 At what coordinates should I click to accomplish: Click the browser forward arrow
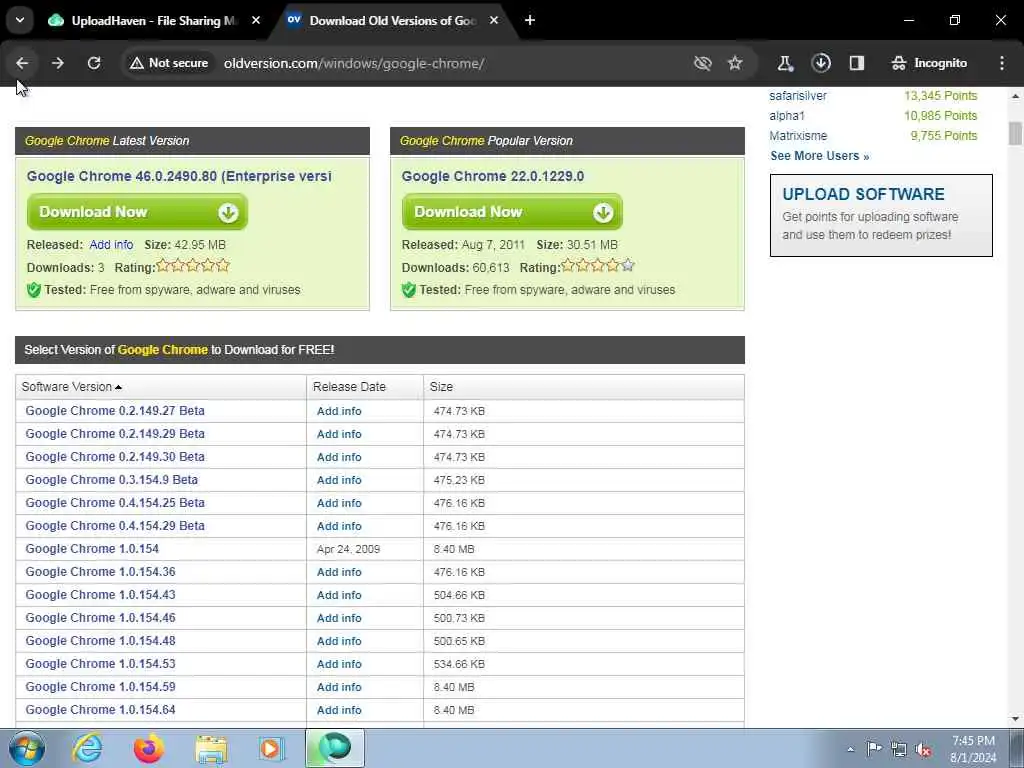tap(57, 63)
